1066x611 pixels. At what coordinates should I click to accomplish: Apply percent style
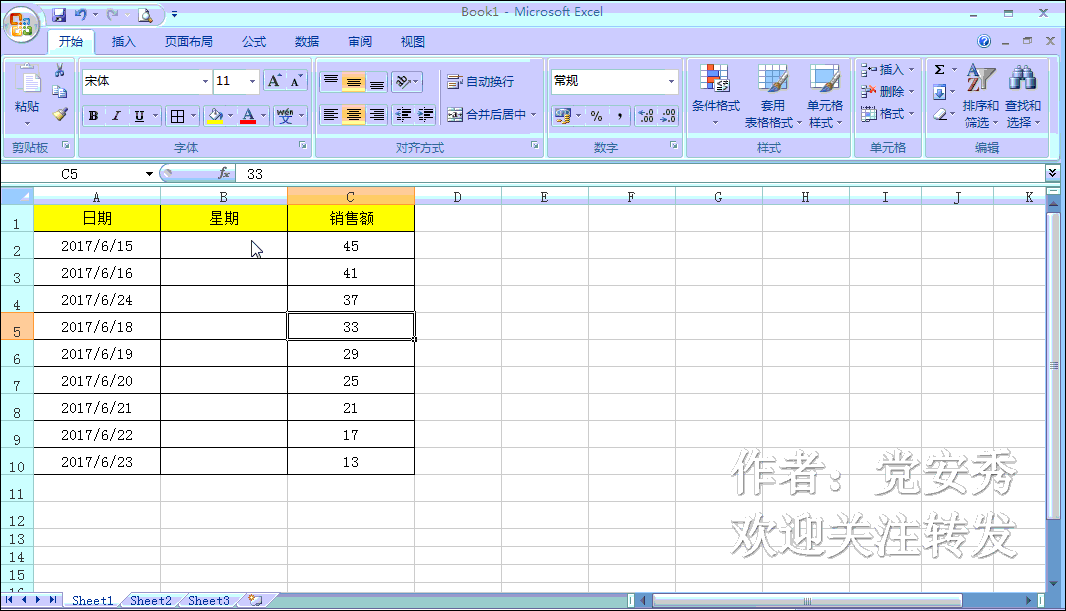[596, 116]
